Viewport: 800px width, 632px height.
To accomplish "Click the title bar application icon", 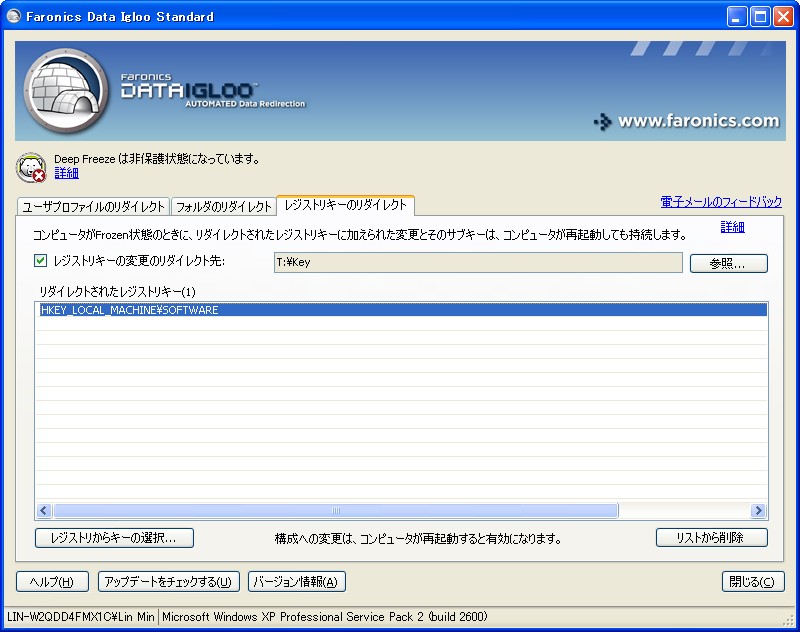I will pos(14,16).
